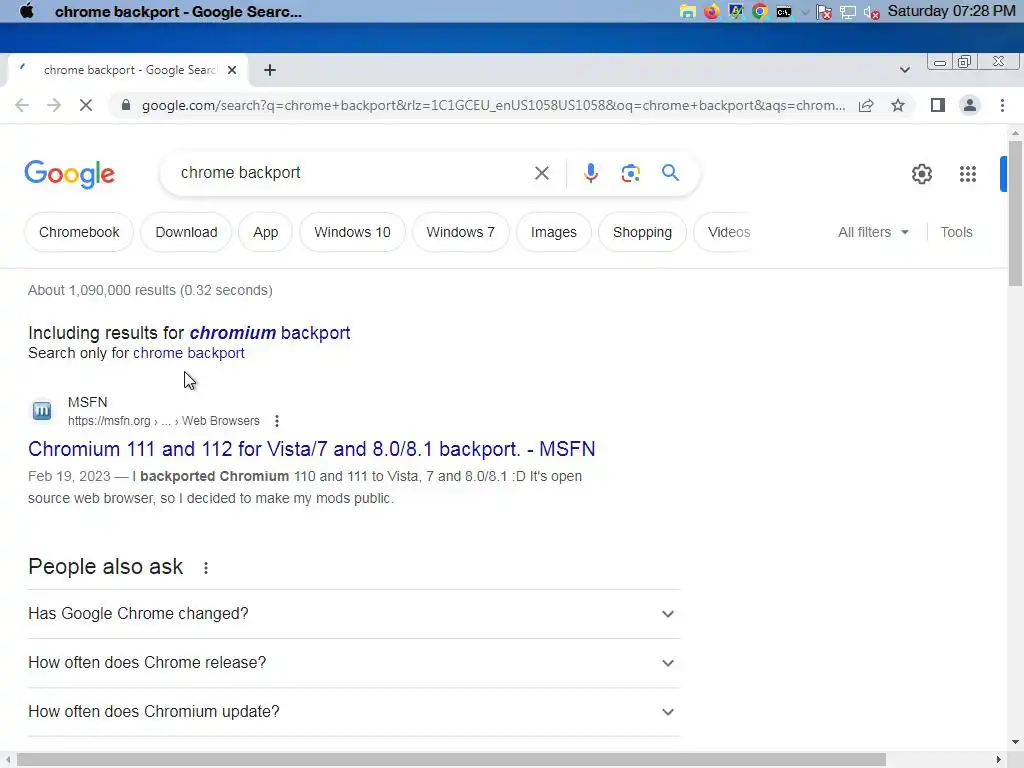Follow the chromium backport suggestion link
Image resolution: width=1024 pixels, height=768 pixels.
pos(270,333)
